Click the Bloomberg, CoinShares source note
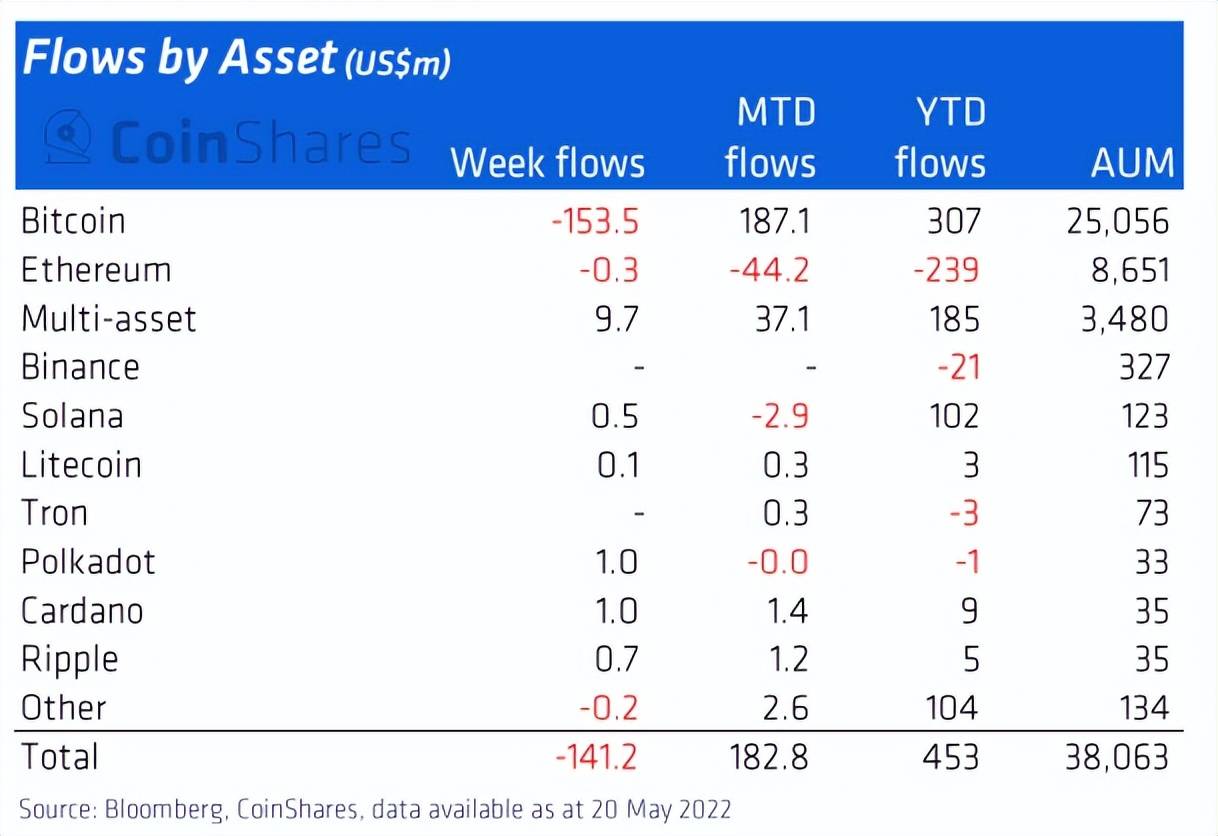 click(375, 808)
